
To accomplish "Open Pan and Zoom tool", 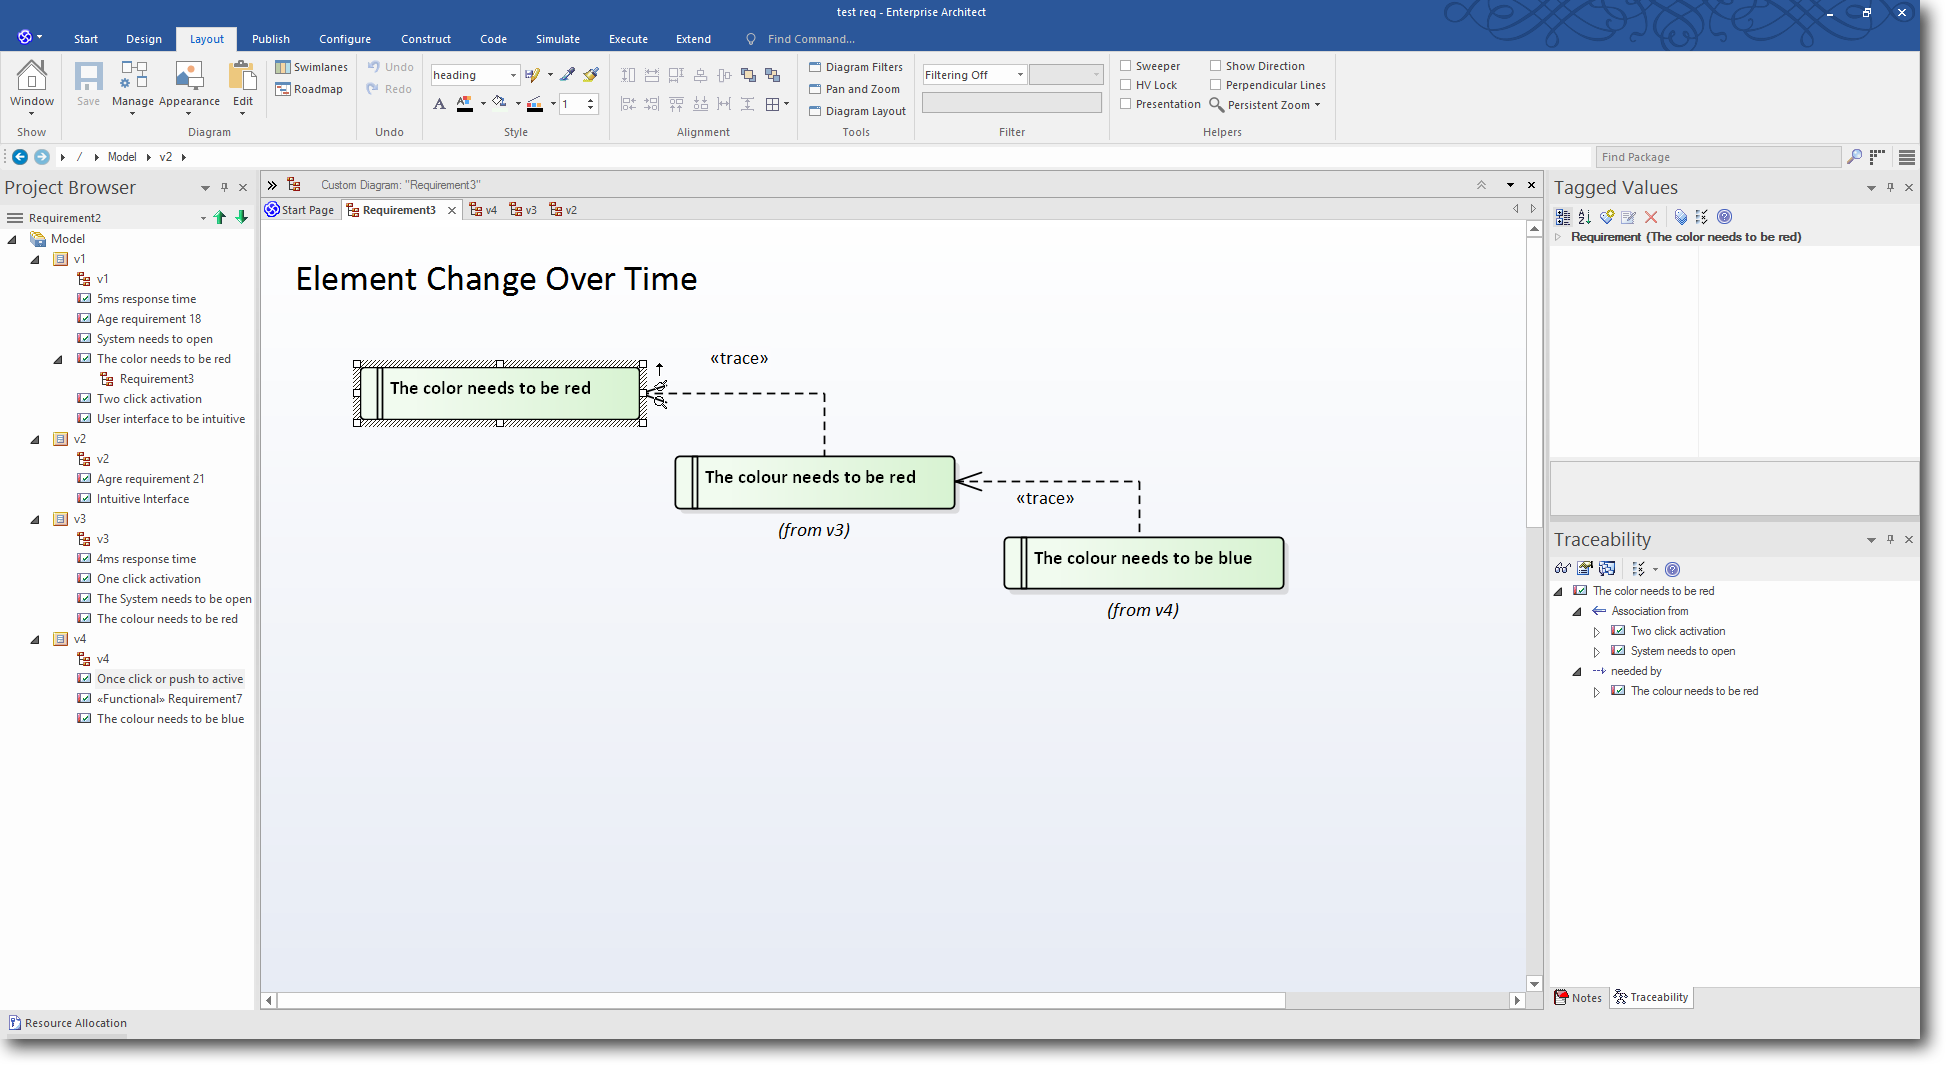I will click(854, 89).
